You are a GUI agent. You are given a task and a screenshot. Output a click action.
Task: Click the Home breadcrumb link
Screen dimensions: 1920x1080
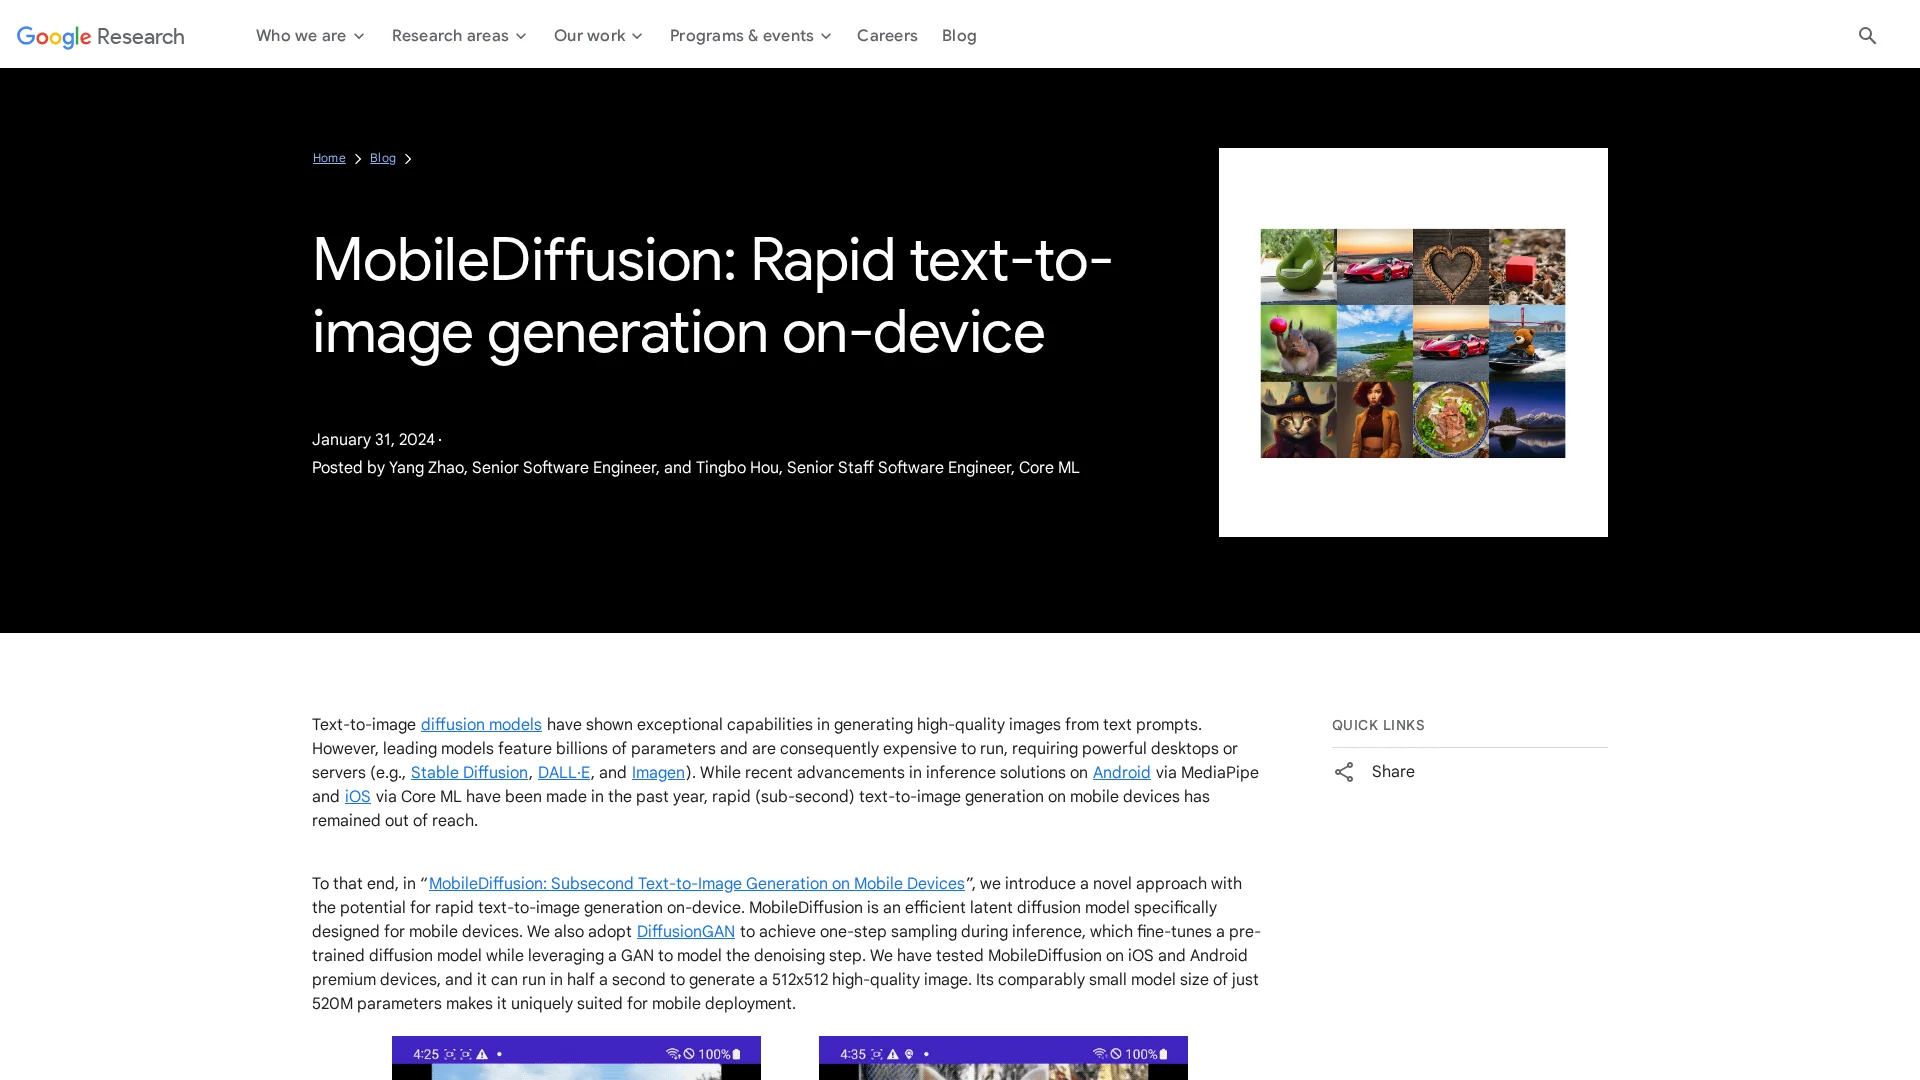(x=329, y=158)
